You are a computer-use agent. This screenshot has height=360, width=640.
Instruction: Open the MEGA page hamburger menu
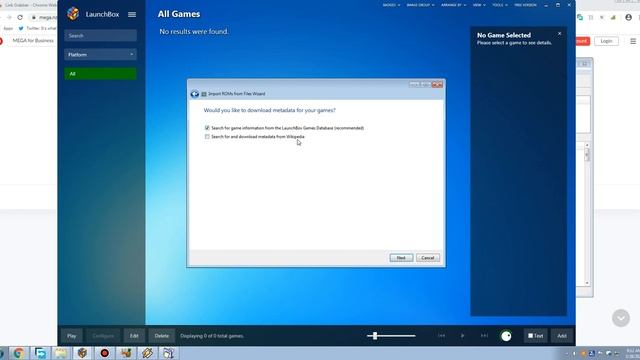[633, 41]
